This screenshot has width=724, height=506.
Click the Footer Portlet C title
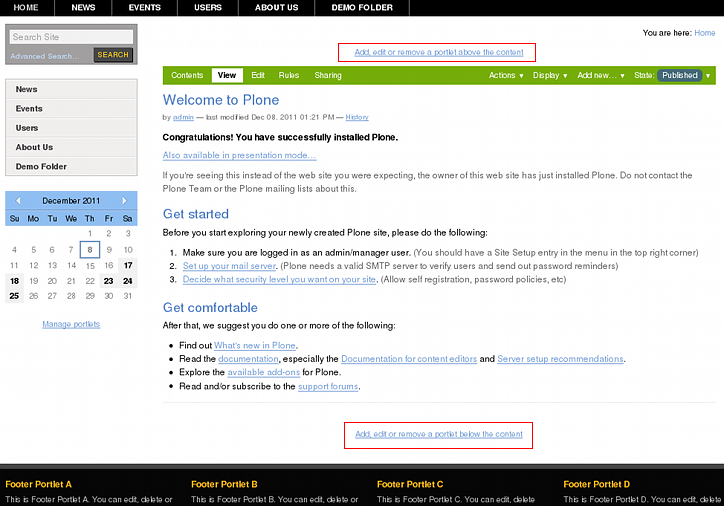point(410,484)
